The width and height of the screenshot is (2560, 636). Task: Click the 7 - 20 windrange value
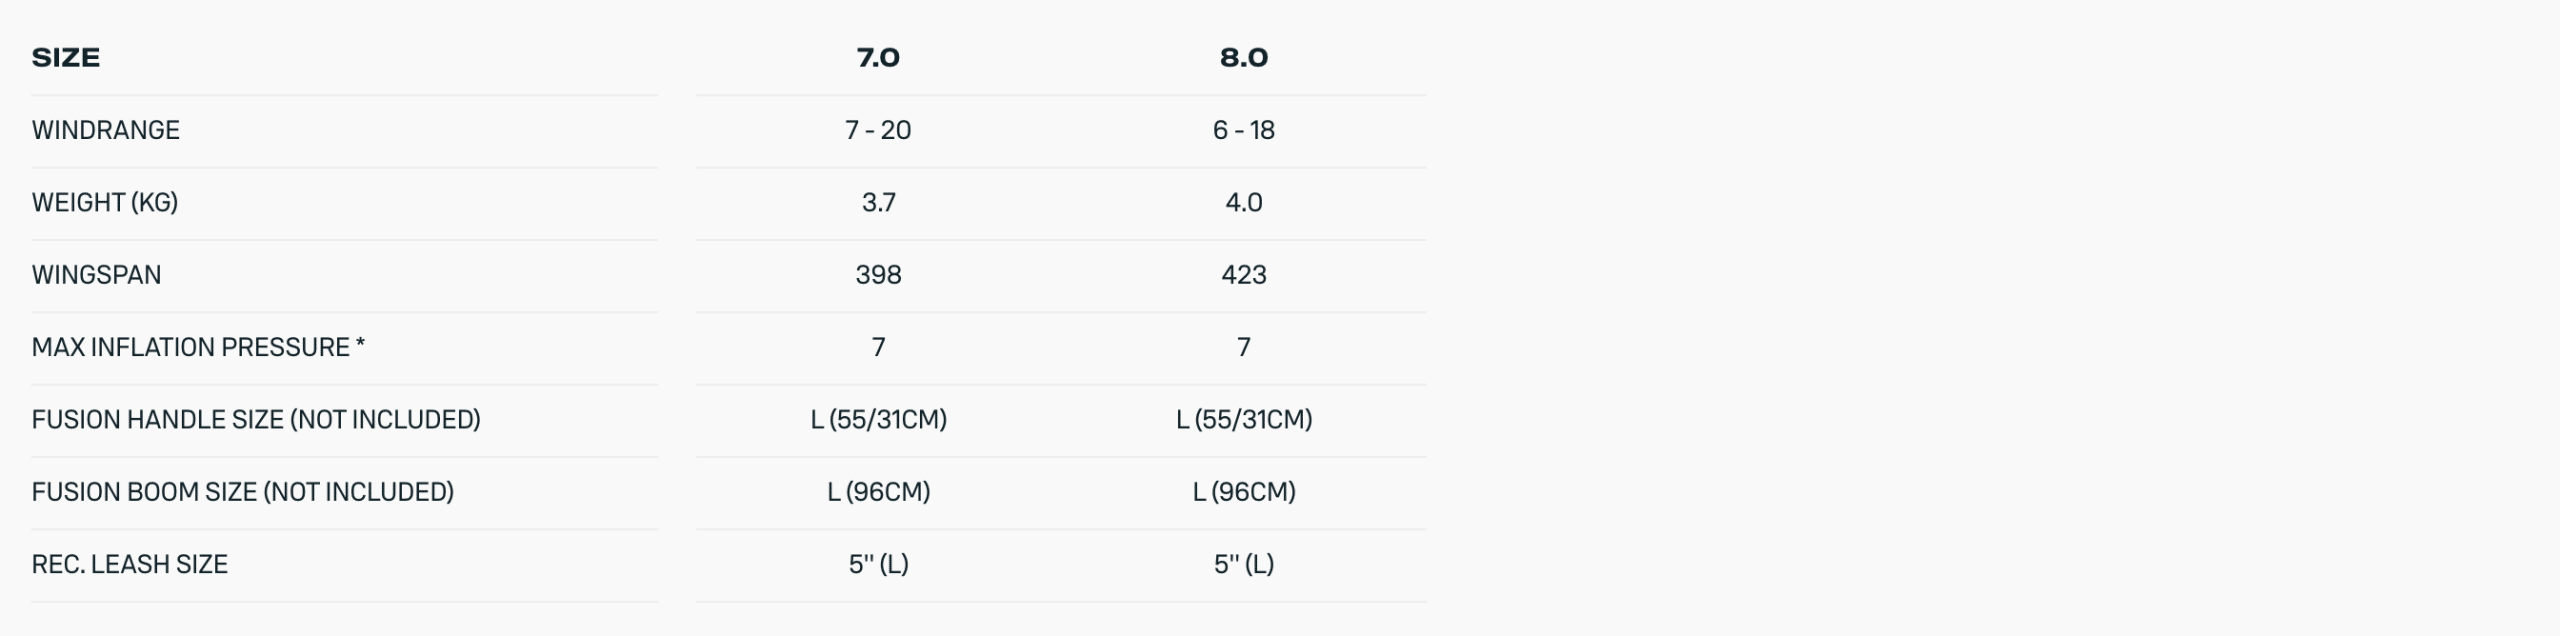(878, 130)
